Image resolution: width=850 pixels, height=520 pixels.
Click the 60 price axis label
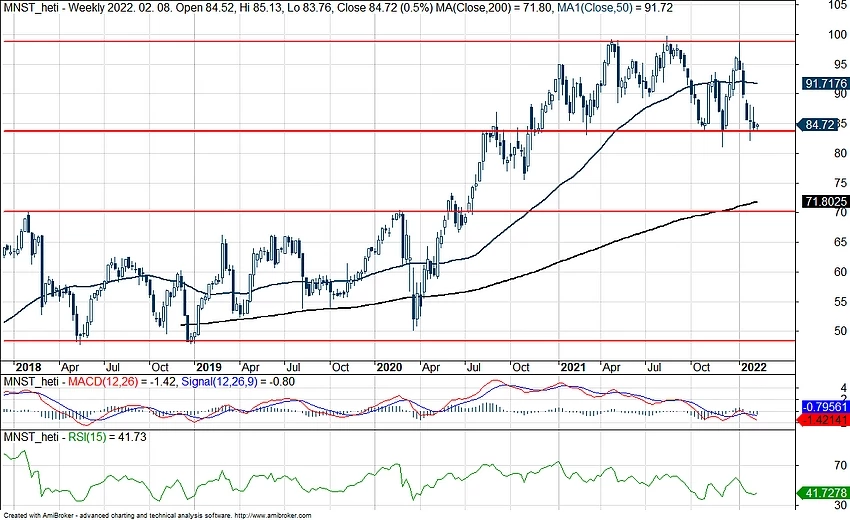click(x=841, y=272)
